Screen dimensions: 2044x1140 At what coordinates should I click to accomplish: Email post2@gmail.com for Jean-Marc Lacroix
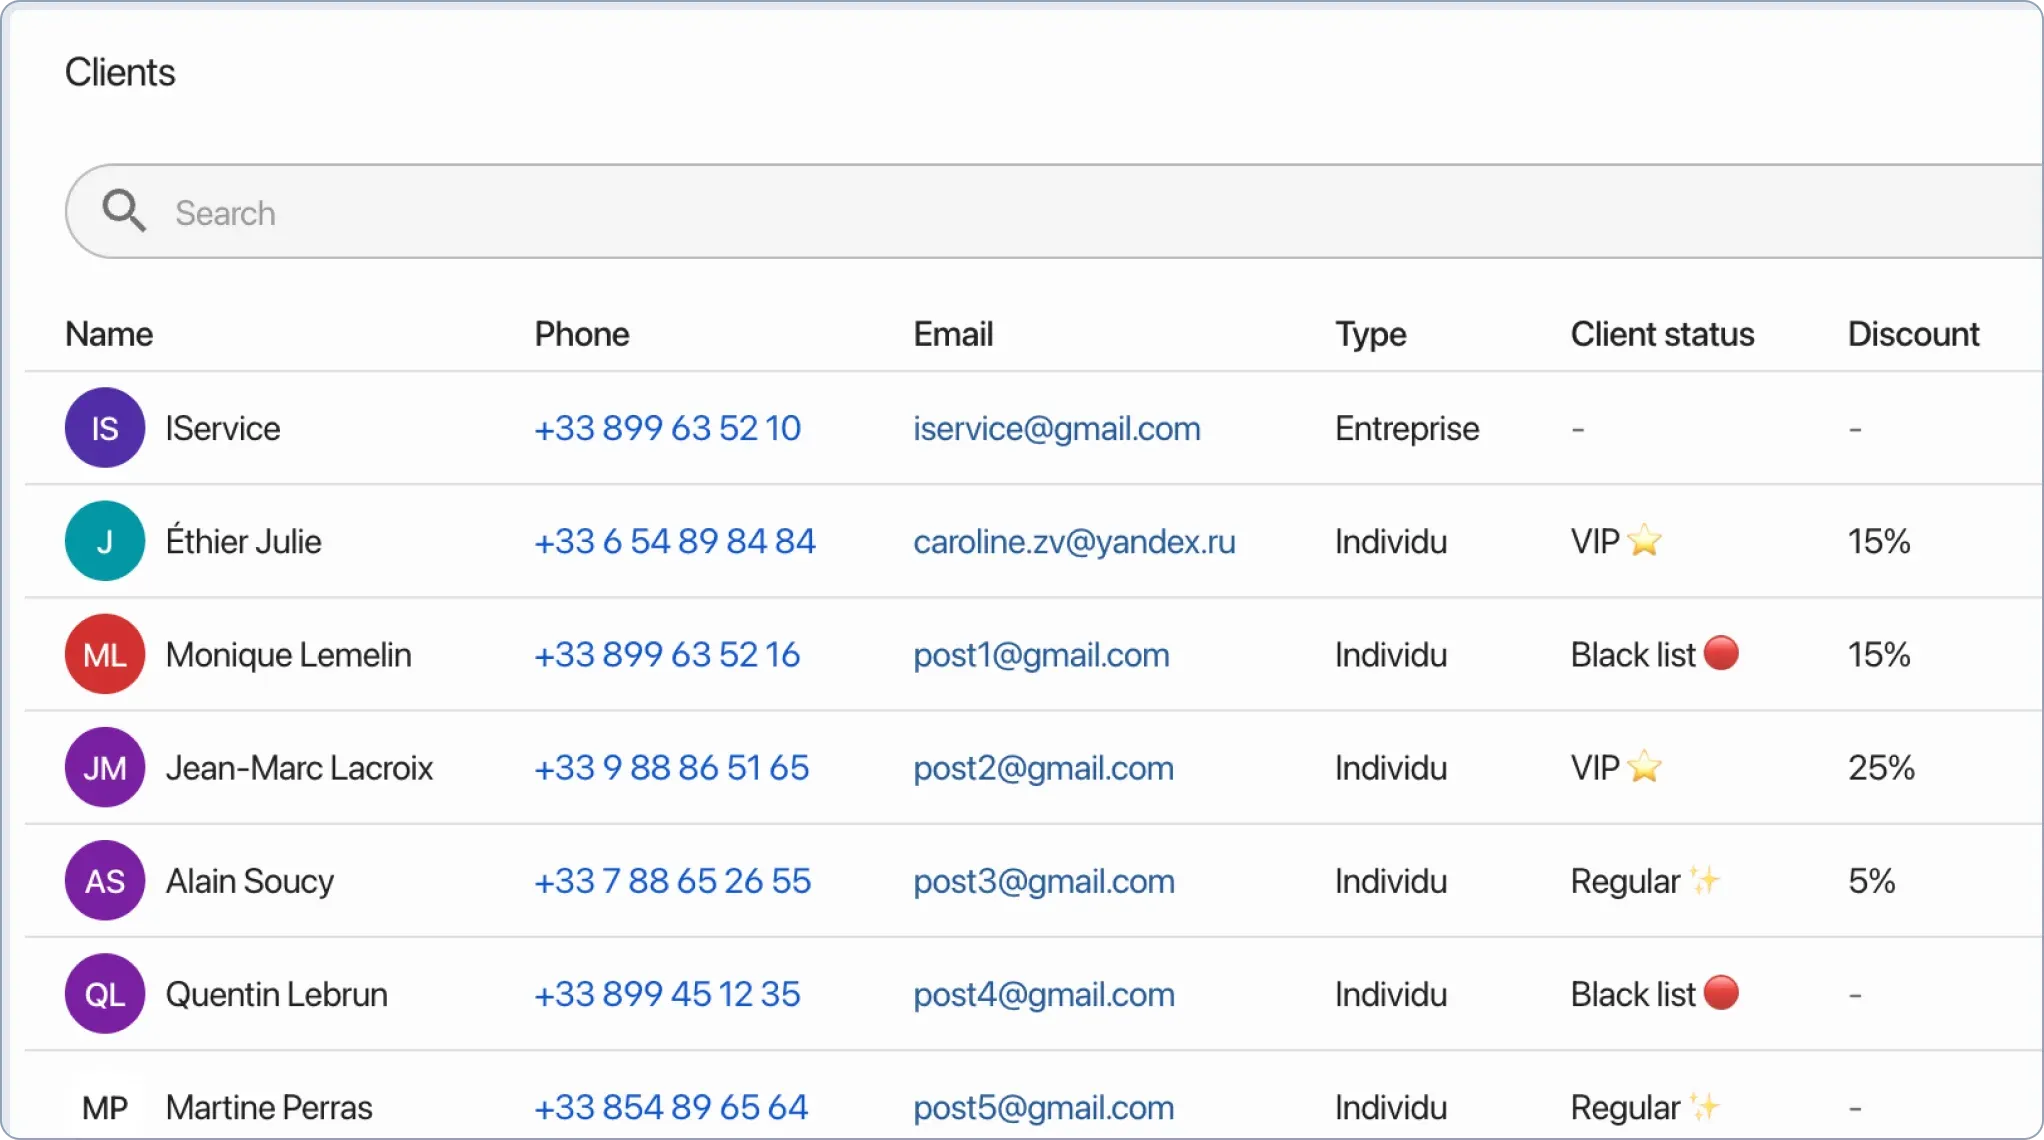pyautogui.click(x=1042, y=767)
